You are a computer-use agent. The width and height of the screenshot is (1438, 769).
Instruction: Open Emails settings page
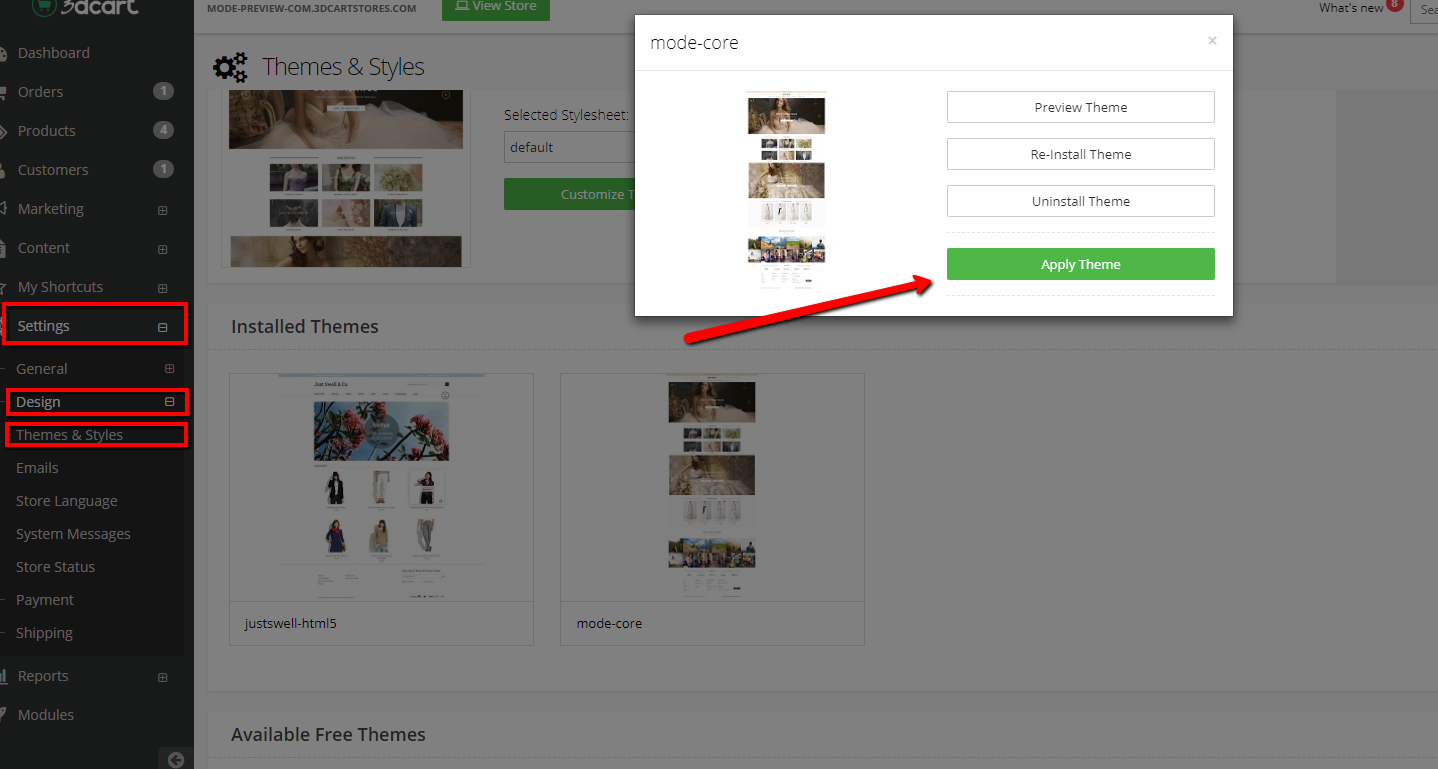pyautogui.click(x=37, y=468)
